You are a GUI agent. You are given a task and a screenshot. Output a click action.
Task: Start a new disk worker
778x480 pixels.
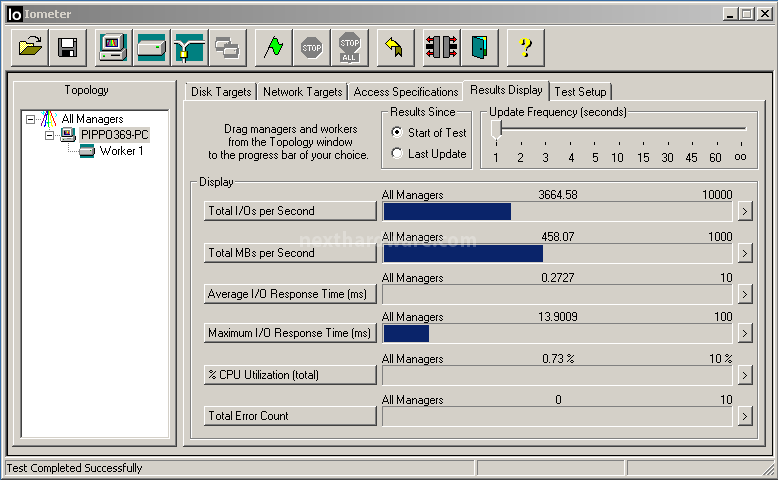pos(151,48)
